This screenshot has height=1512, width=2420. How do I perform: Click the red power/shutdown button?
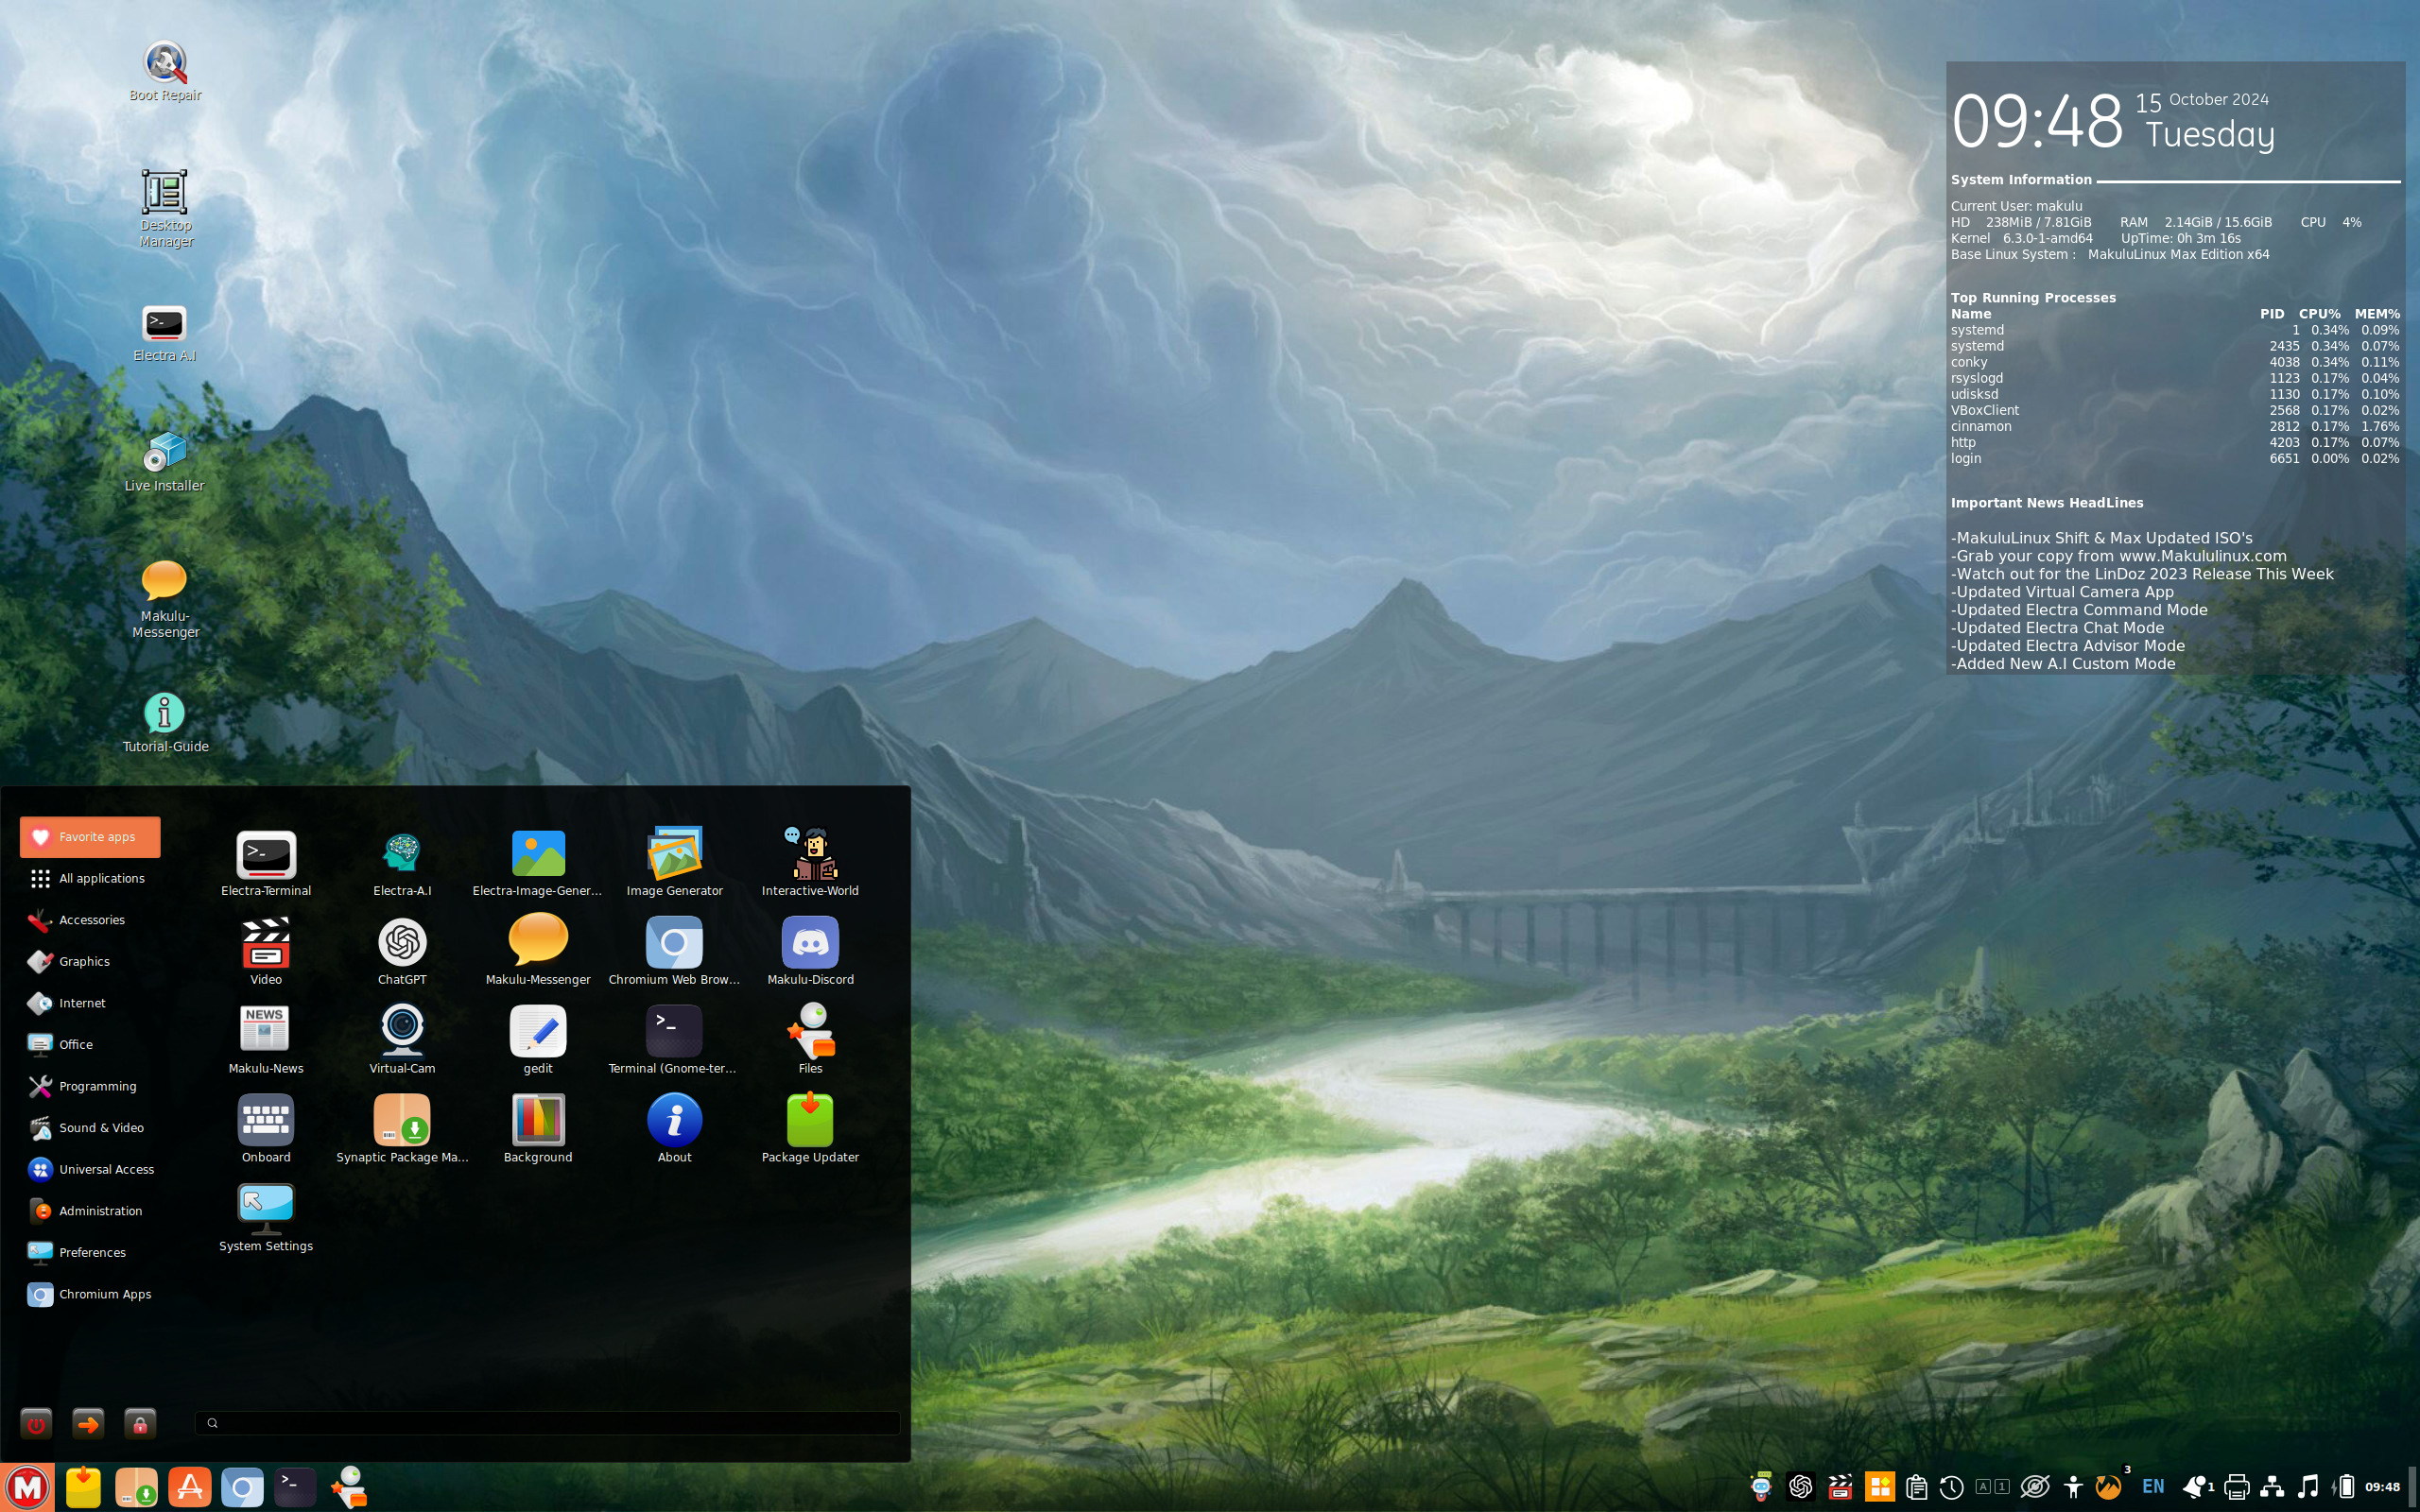click(36, 1424)
